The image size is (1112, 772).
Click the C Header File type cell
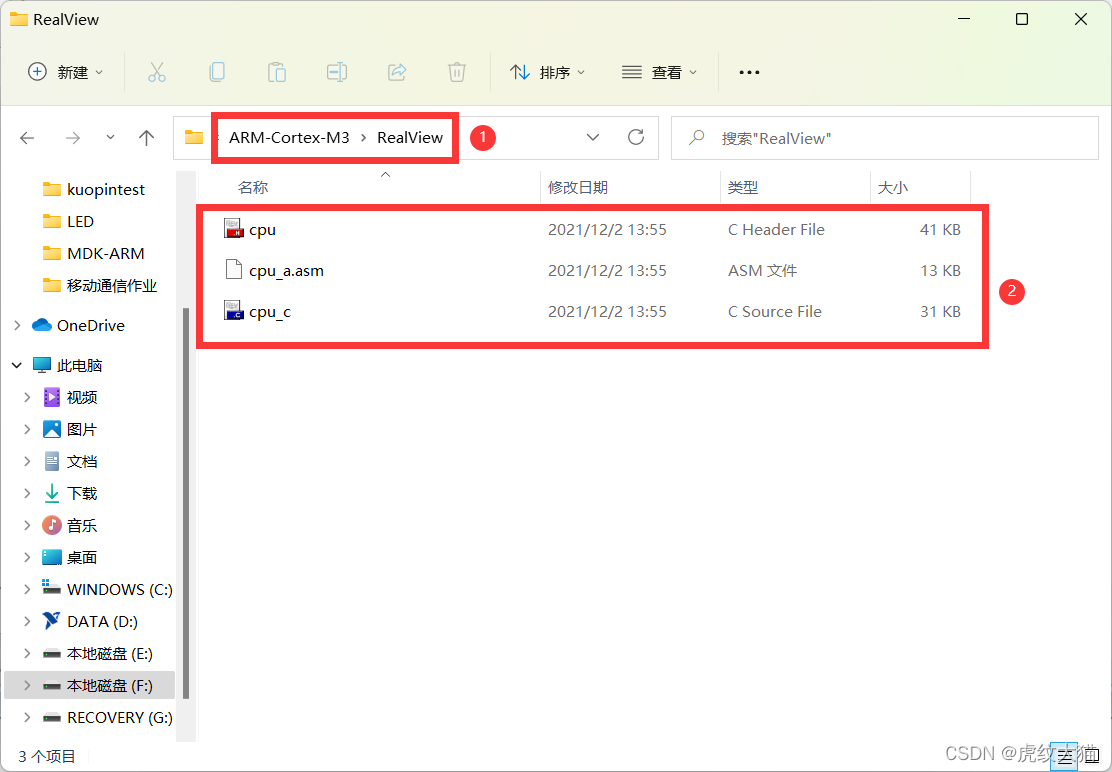pos(777,230)
